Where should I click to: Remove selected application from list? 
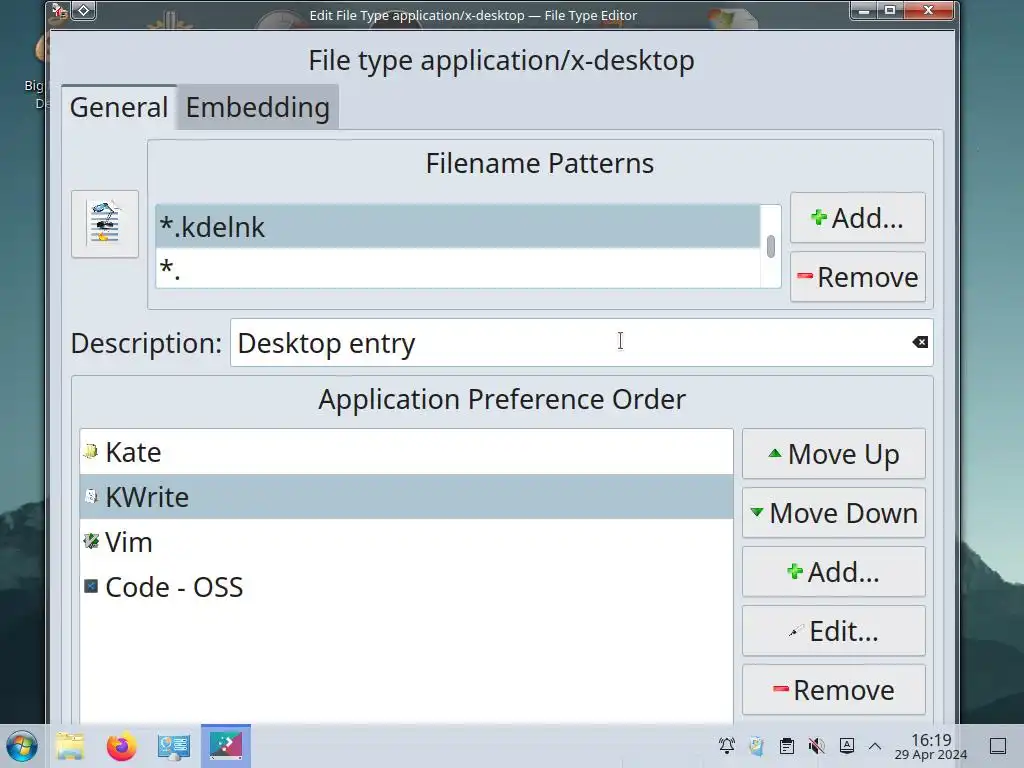(833, 690)
